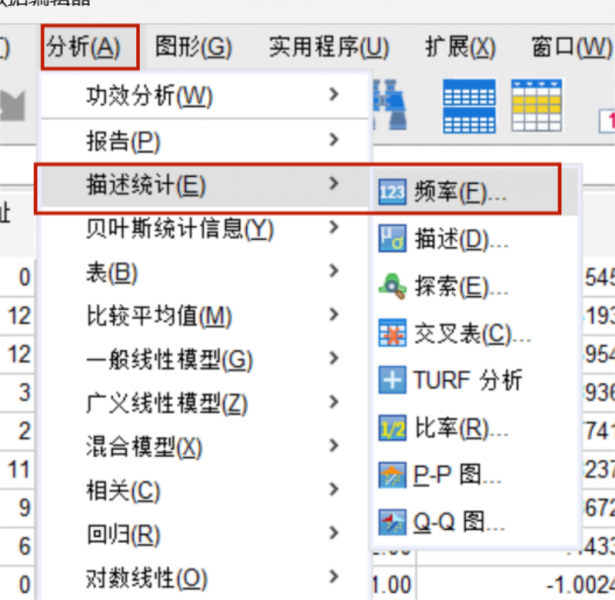Viewport: 615px width, 600px height.
Task: Select 回归(R) menu entry
Action: (x=205, y=534)
